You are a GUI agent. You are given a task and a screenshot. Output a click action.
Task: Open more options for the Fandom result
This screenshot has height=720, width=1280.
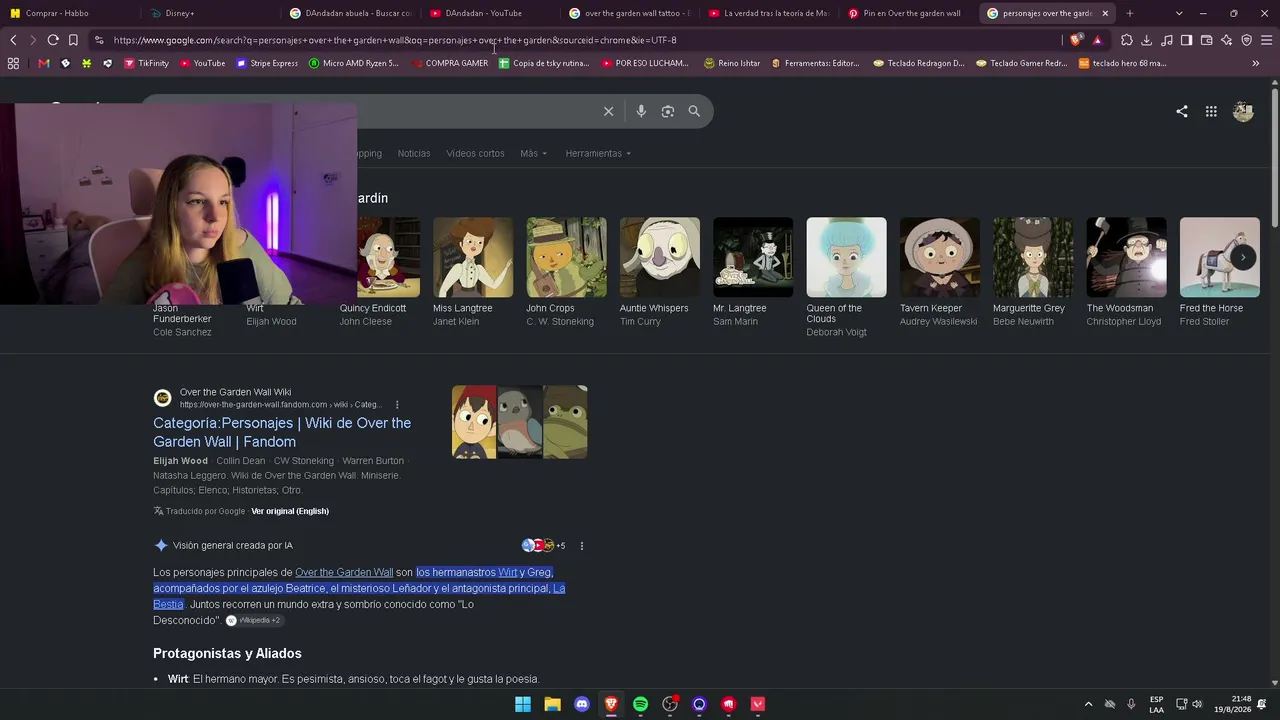point(397,405)
